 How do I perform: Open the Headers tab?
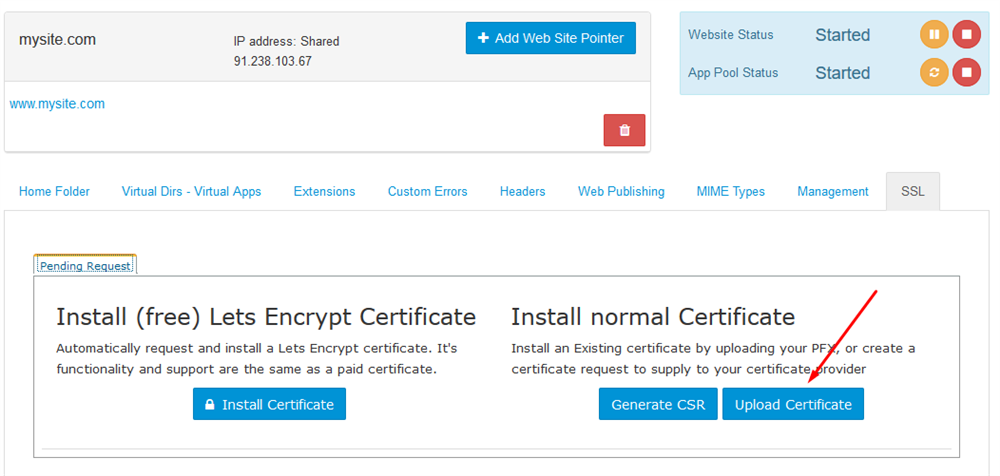[522, 191]
